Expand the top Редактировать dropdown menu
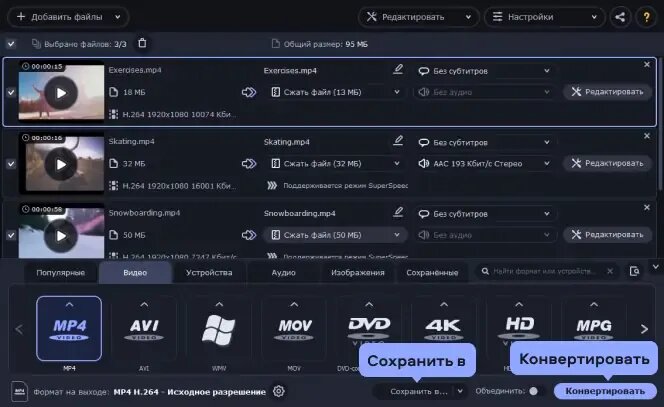 pos(468,17)
